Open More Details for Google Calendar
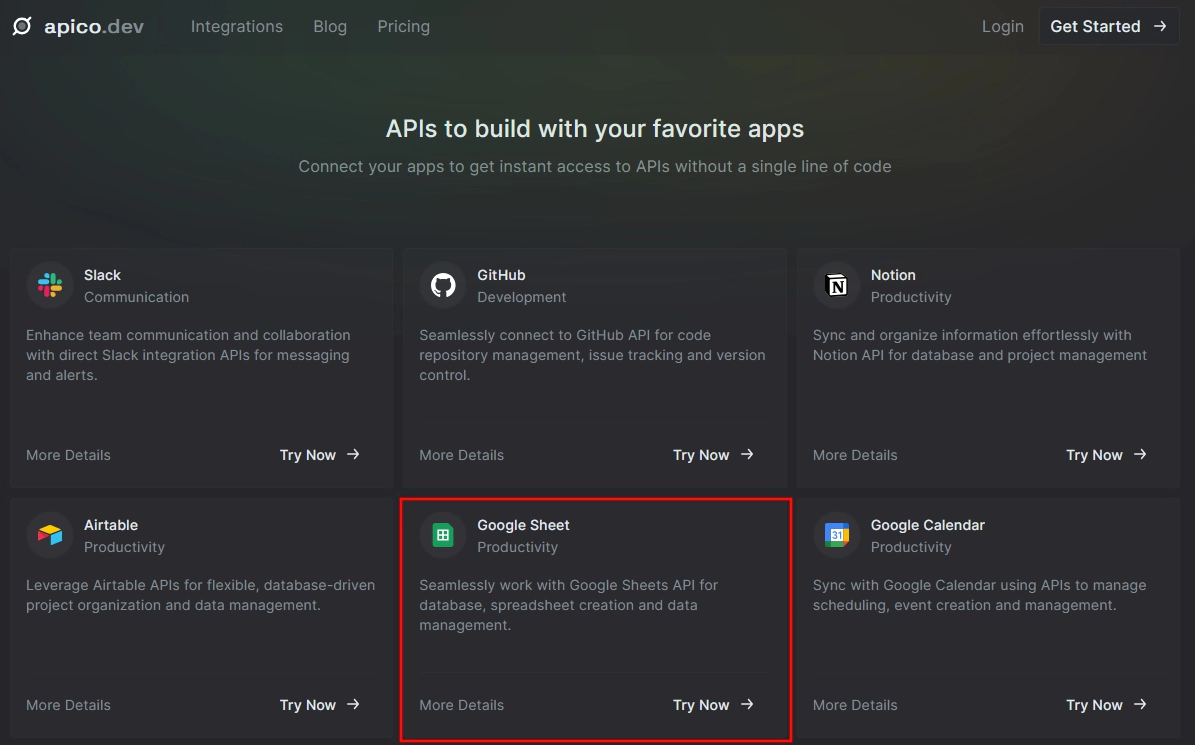This screenshot has height=745, width=1195. pyautogui.click(x=854, y=705)
